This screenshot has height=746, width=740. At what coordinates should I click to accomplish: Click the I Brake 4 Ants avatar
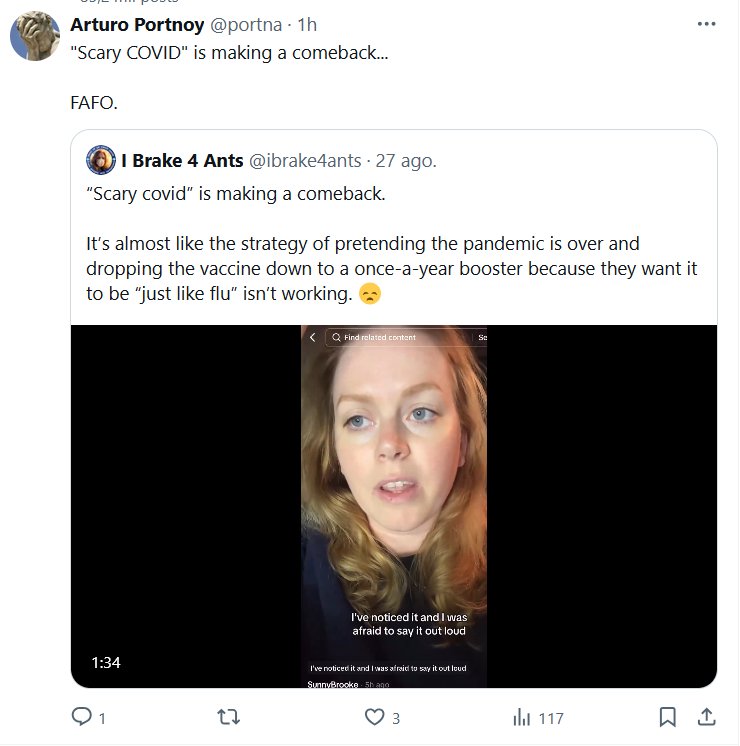101,160
